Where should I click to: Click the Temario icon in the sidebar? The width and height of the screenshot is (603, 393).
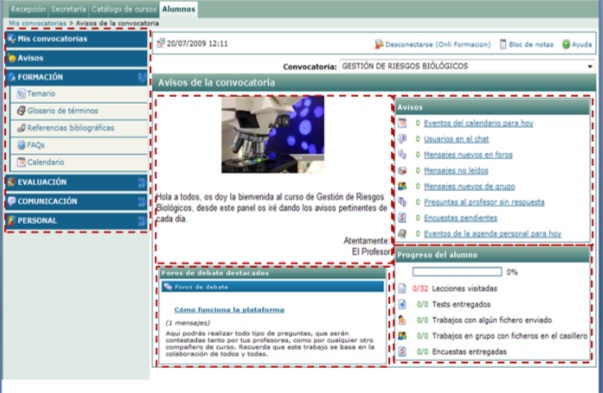21,93
